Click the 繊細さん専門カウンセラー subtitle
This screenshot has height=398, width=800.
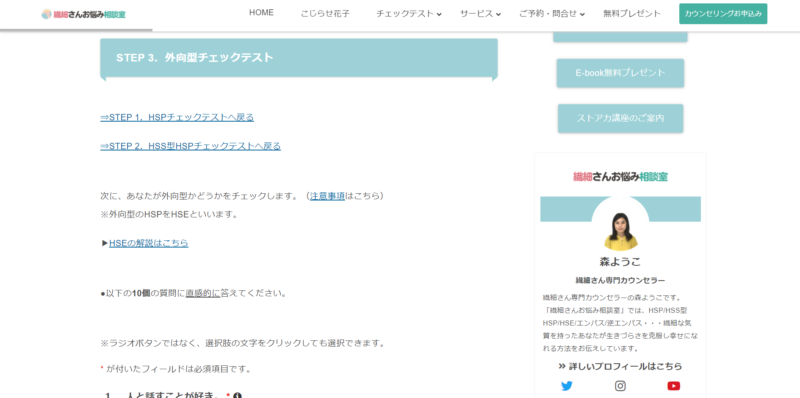tap(620, 281)
